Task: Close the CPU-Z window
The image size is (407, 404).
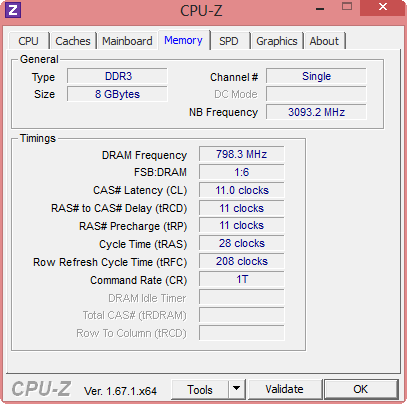Action: point(383,7)
